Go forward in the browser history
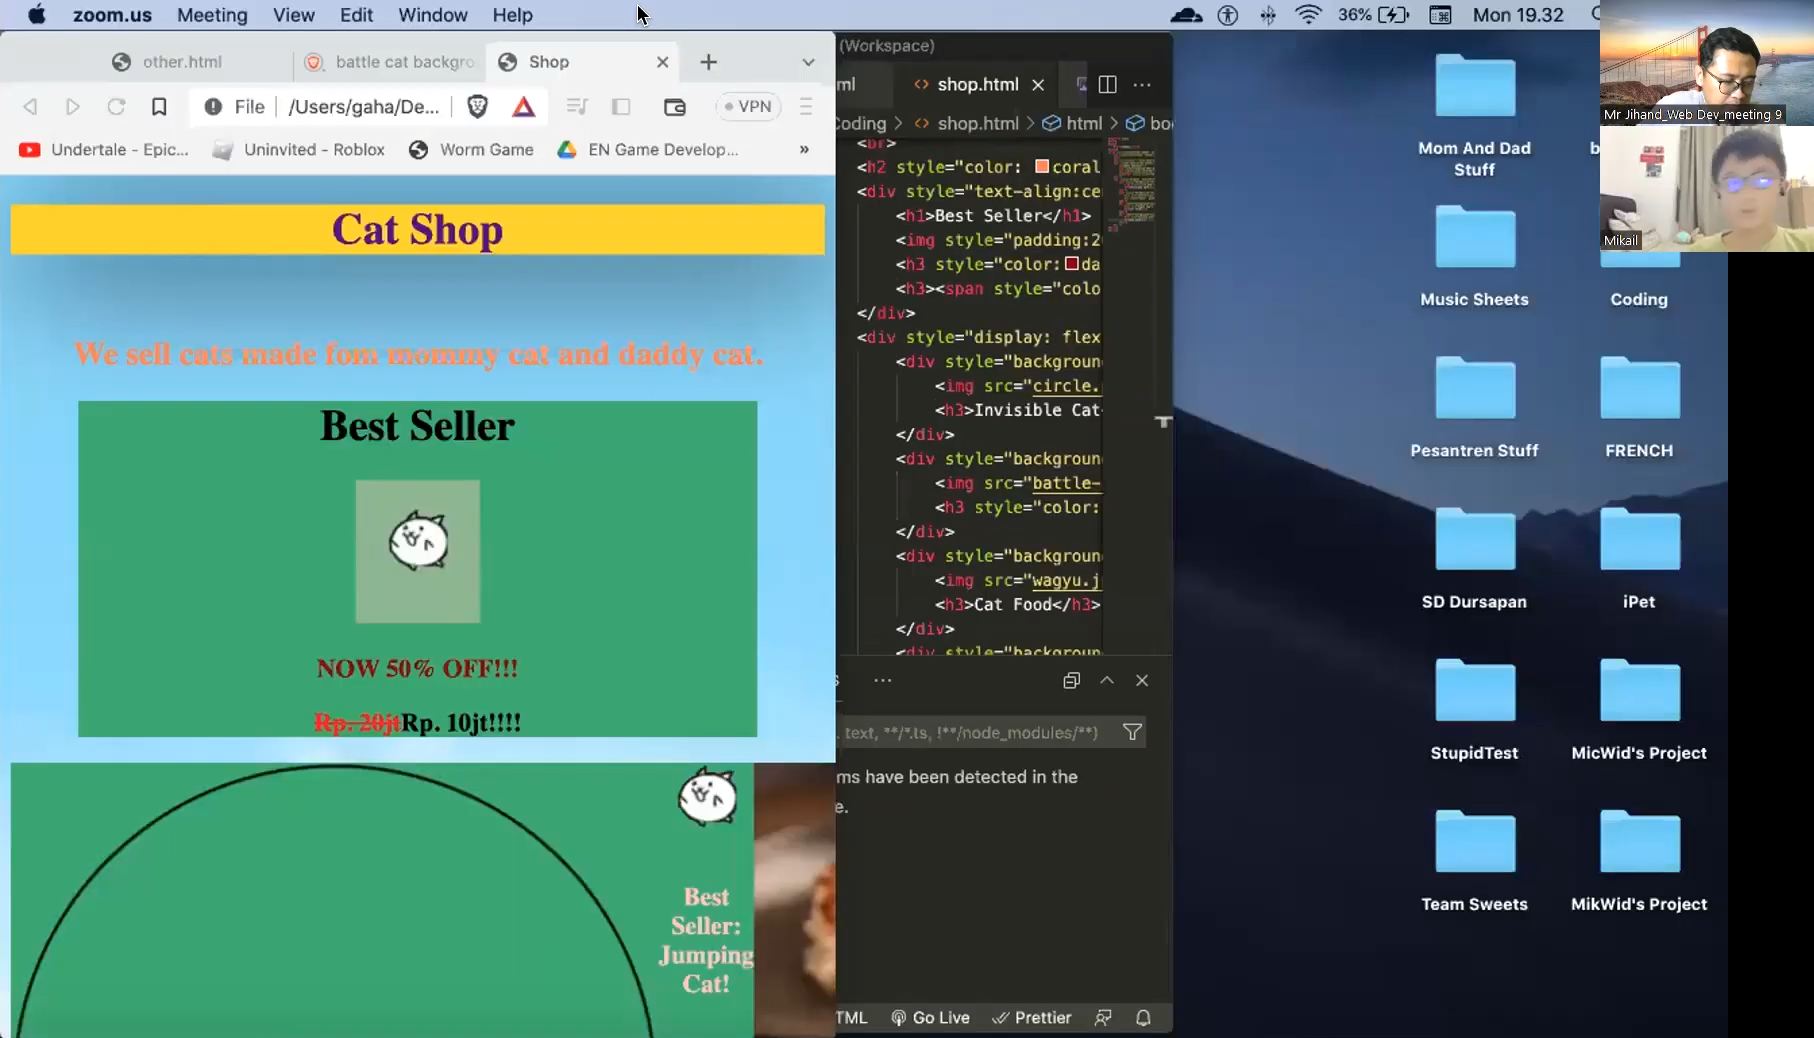 coord(72,106)
